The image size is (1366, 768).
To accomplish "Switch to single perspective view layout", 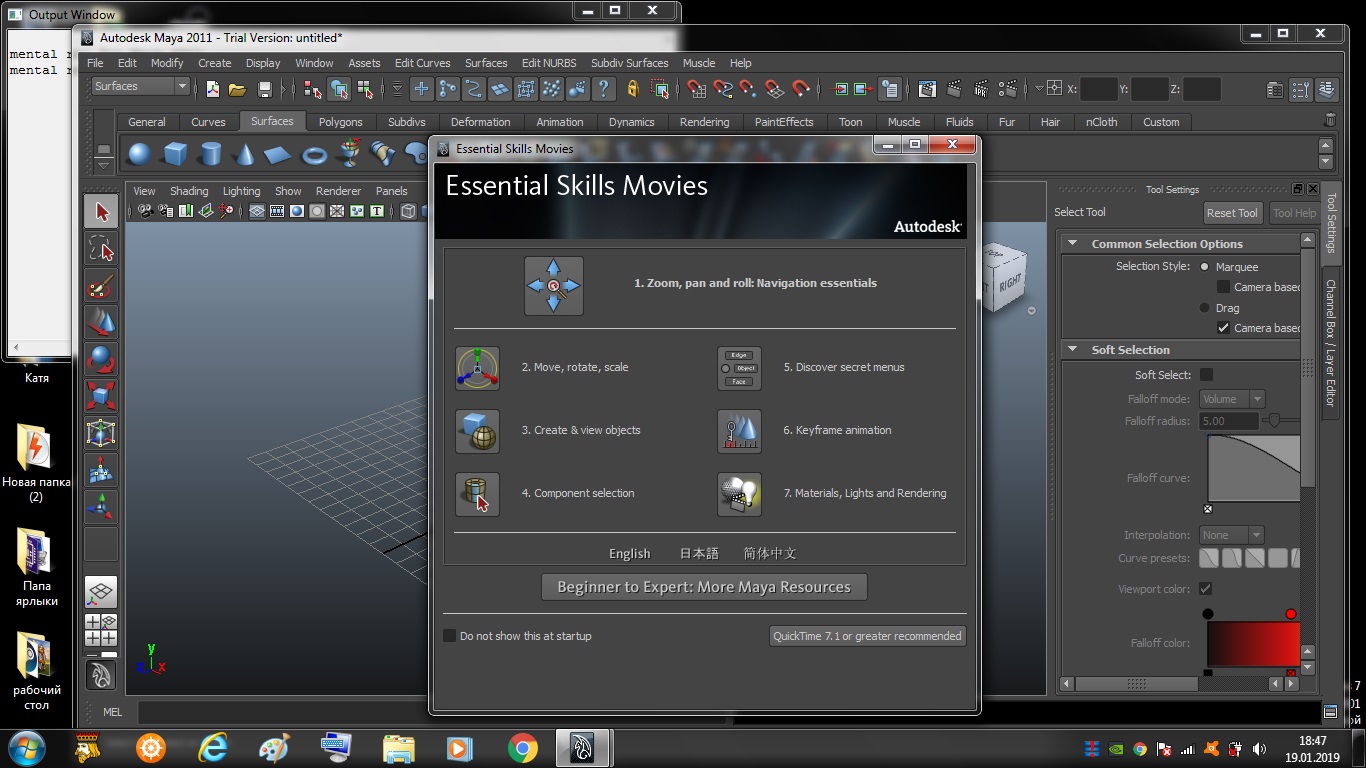I will 101,592.
